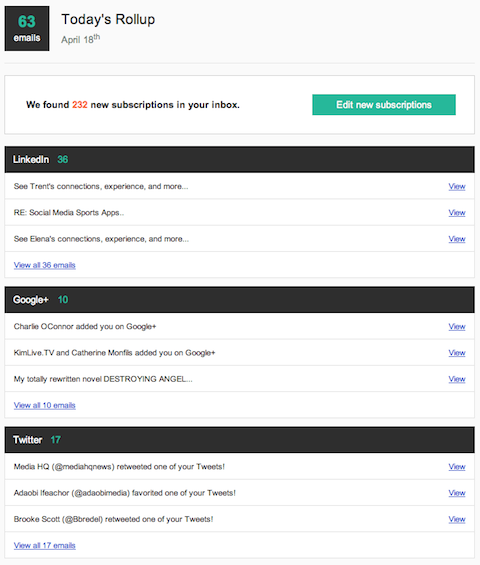Select the LinkedIn section header
The width and height of the screenshot is (480, 565).
tap(239, 159)
